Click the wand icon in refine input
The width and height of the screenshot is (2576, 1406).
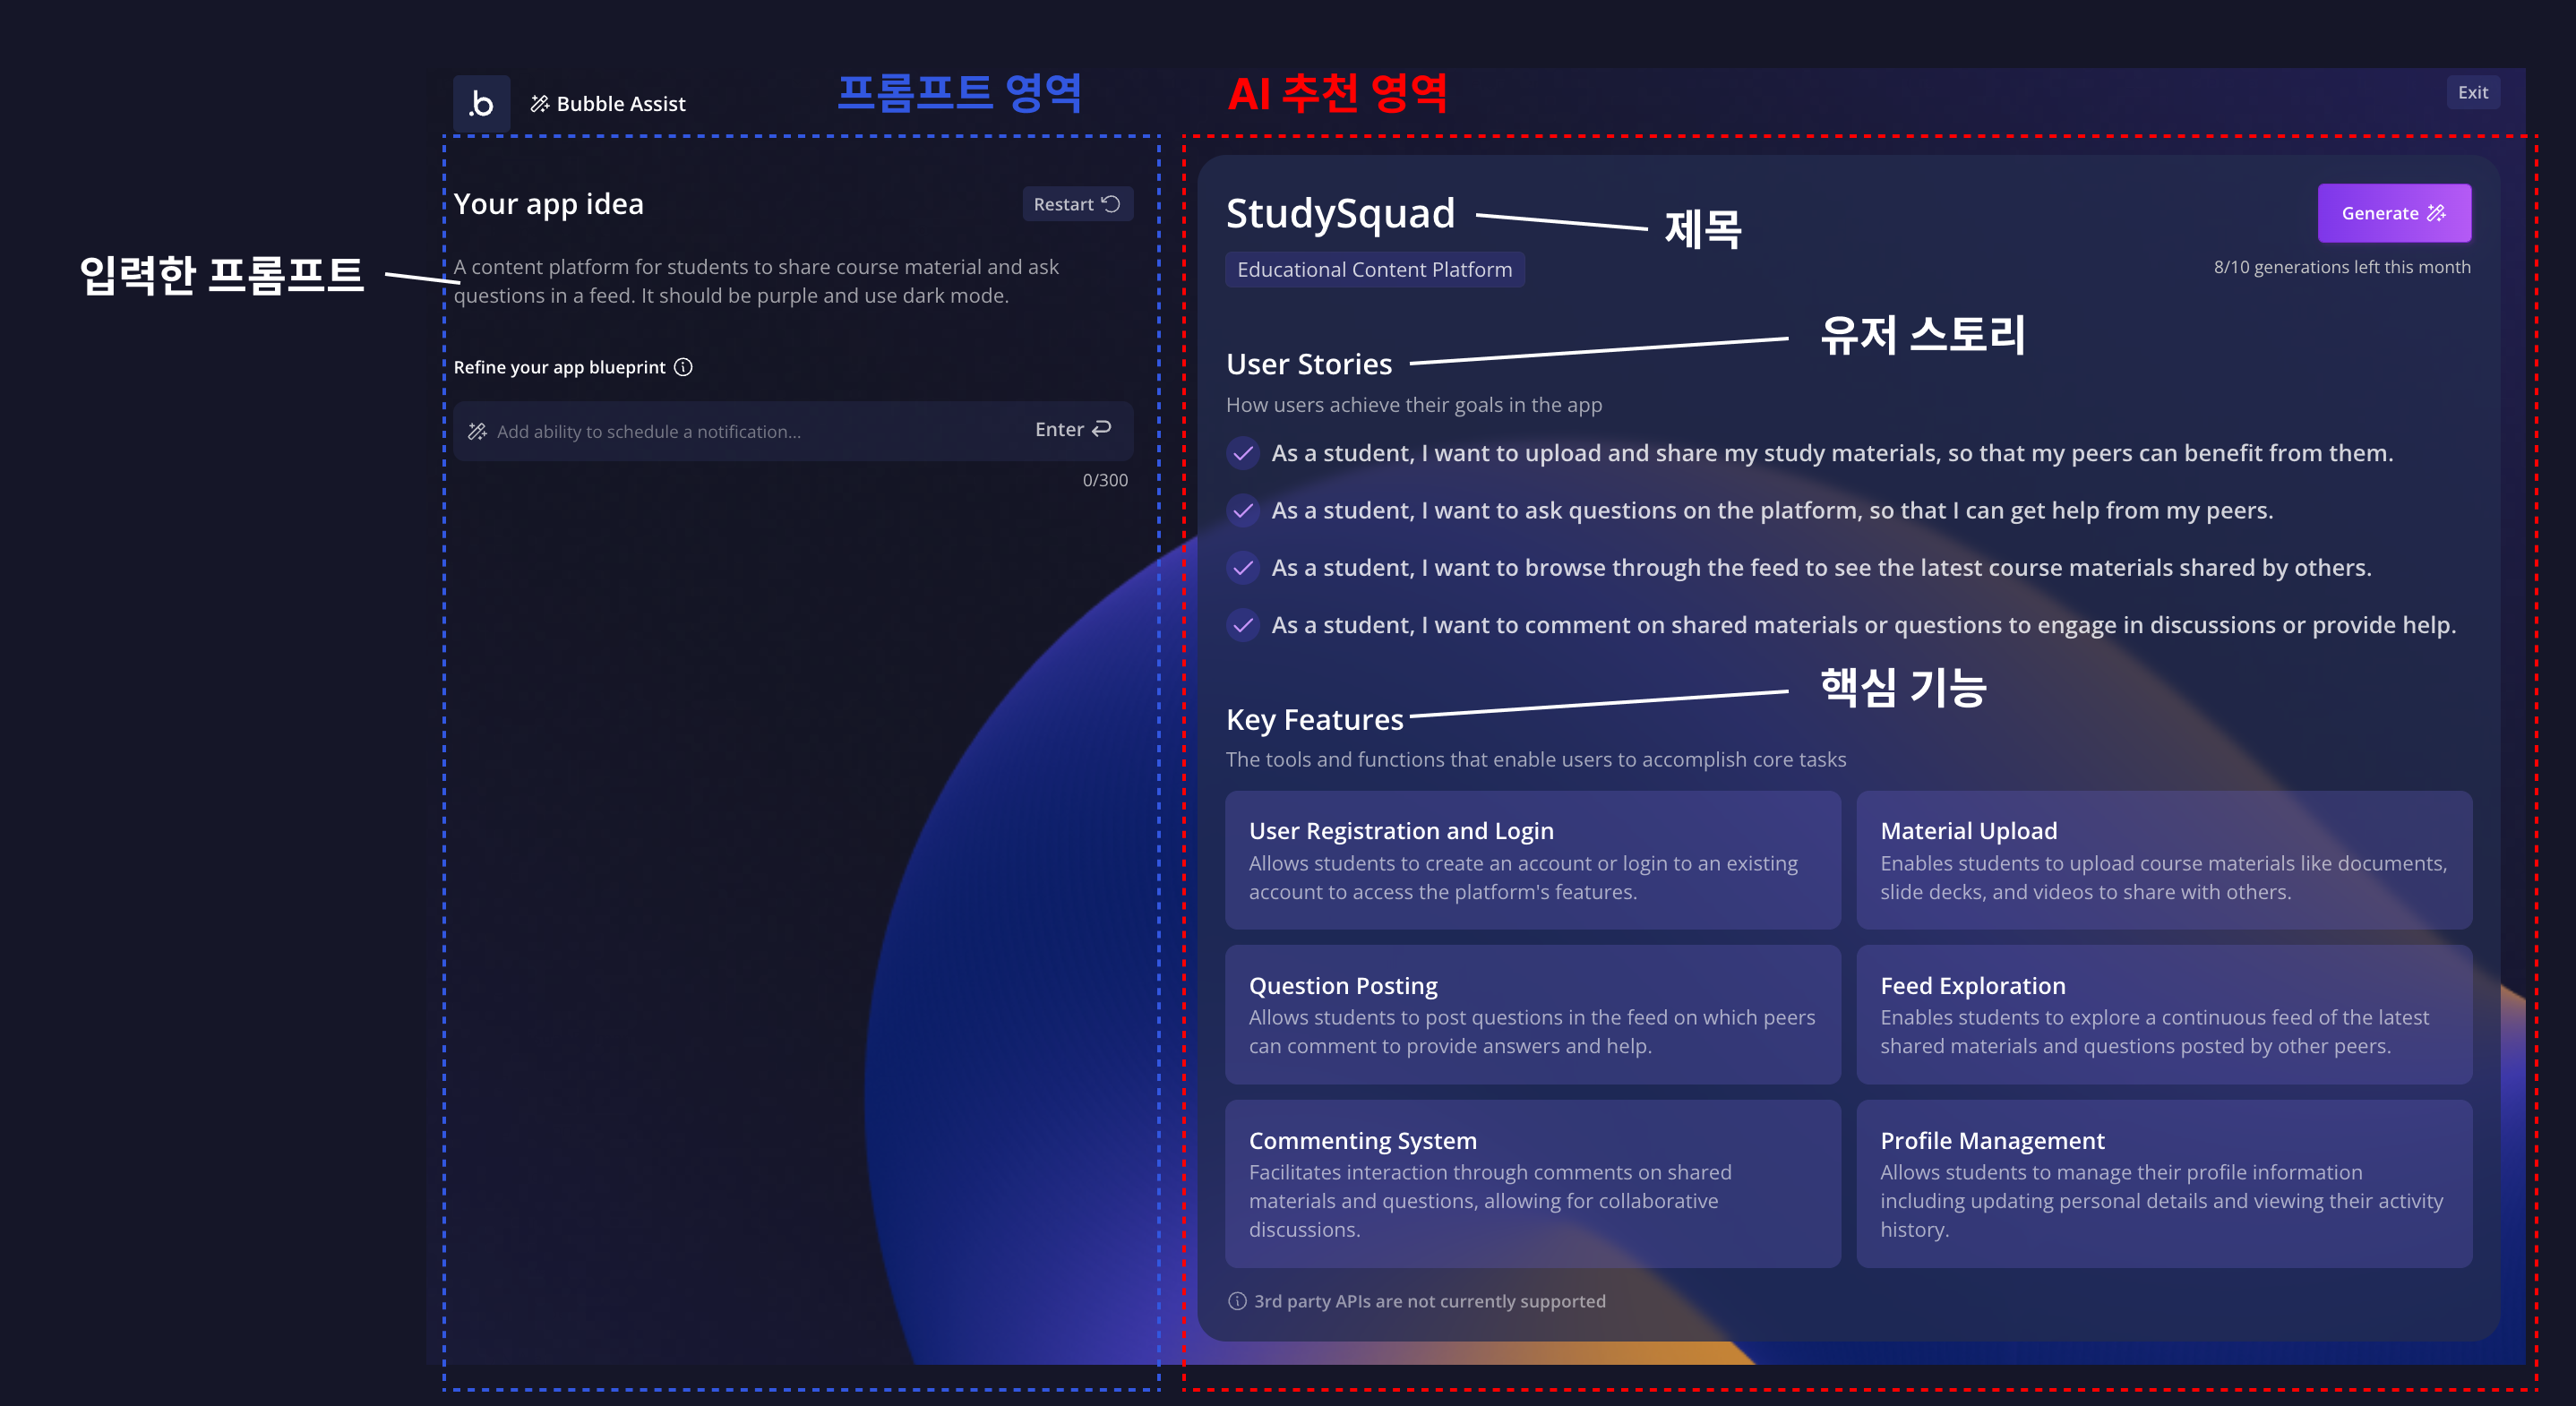(477, 431)
